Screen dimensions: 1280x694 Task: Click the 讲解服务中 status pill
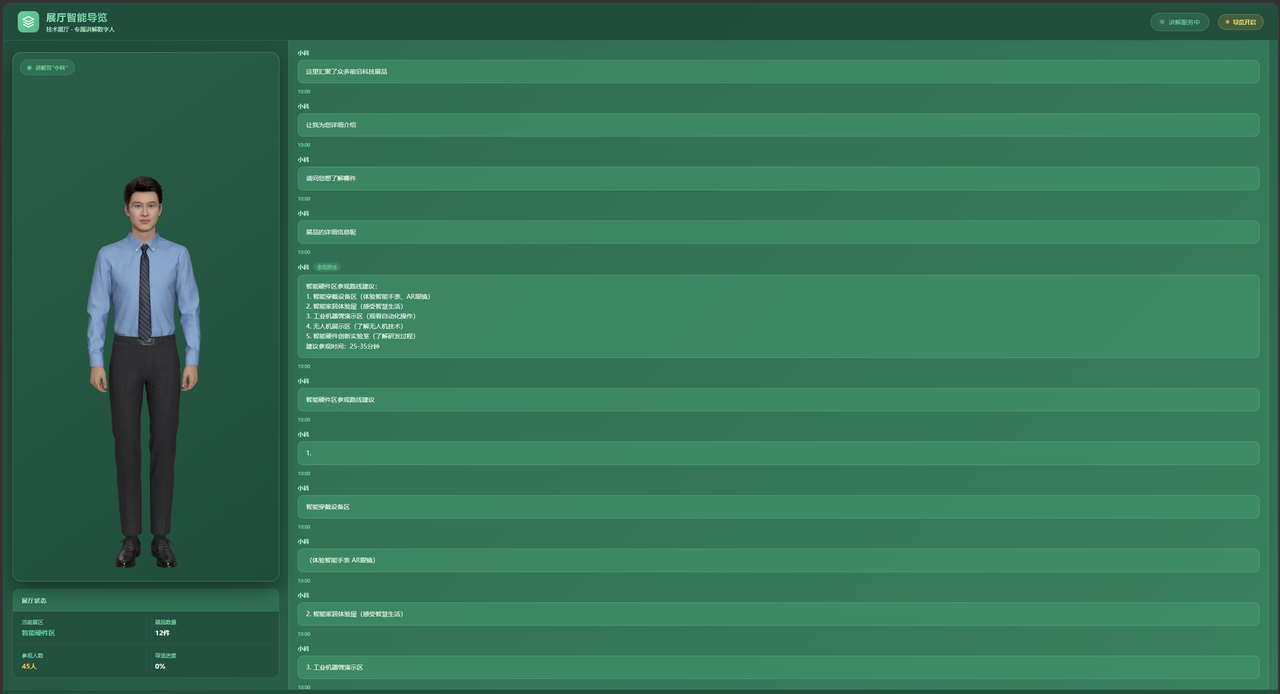1180,22
